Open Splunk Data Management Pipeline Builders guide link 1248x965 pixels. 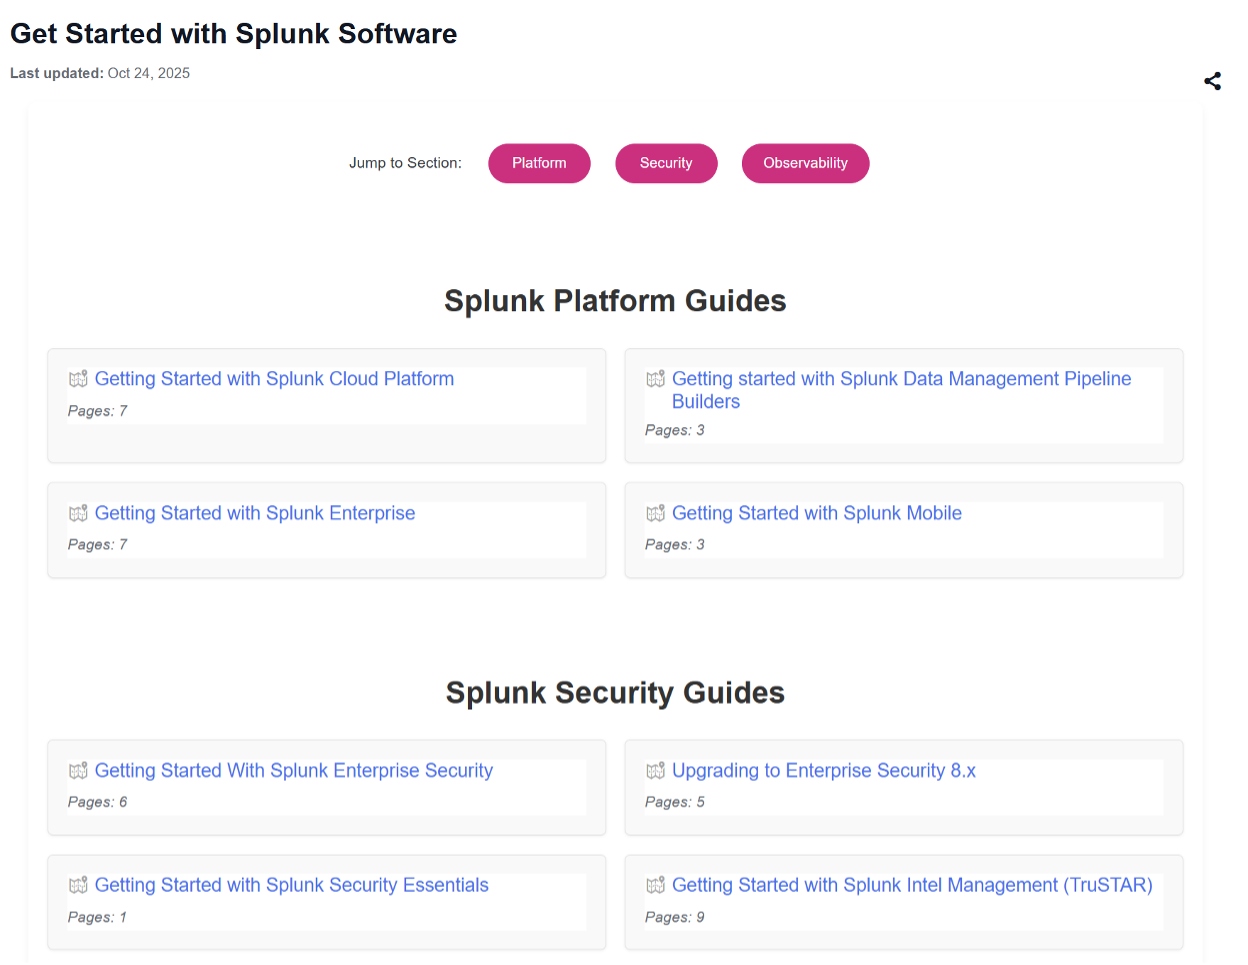900,380
